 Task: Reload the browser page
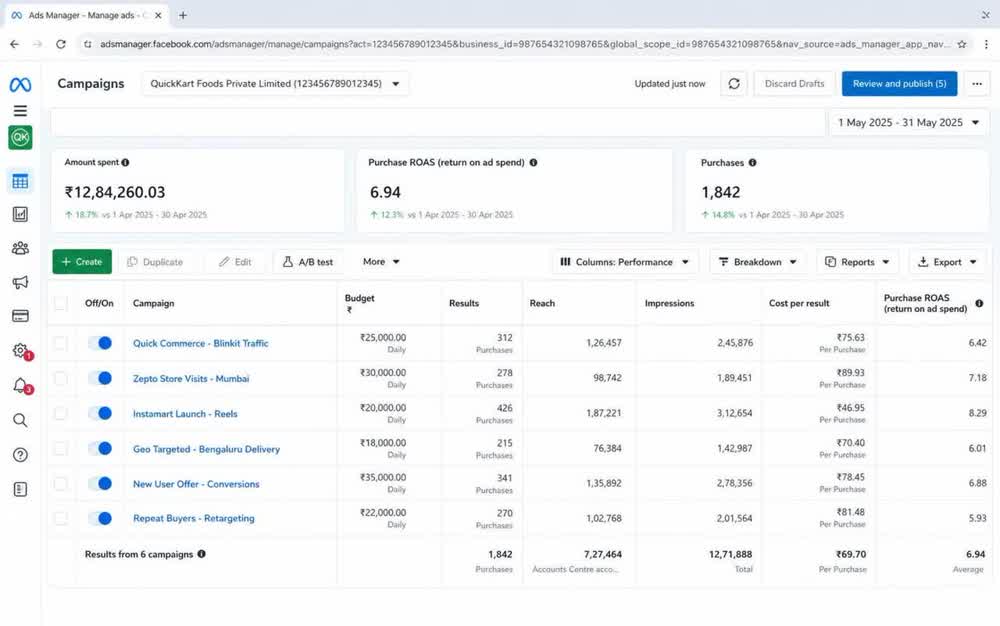[61, 44]
